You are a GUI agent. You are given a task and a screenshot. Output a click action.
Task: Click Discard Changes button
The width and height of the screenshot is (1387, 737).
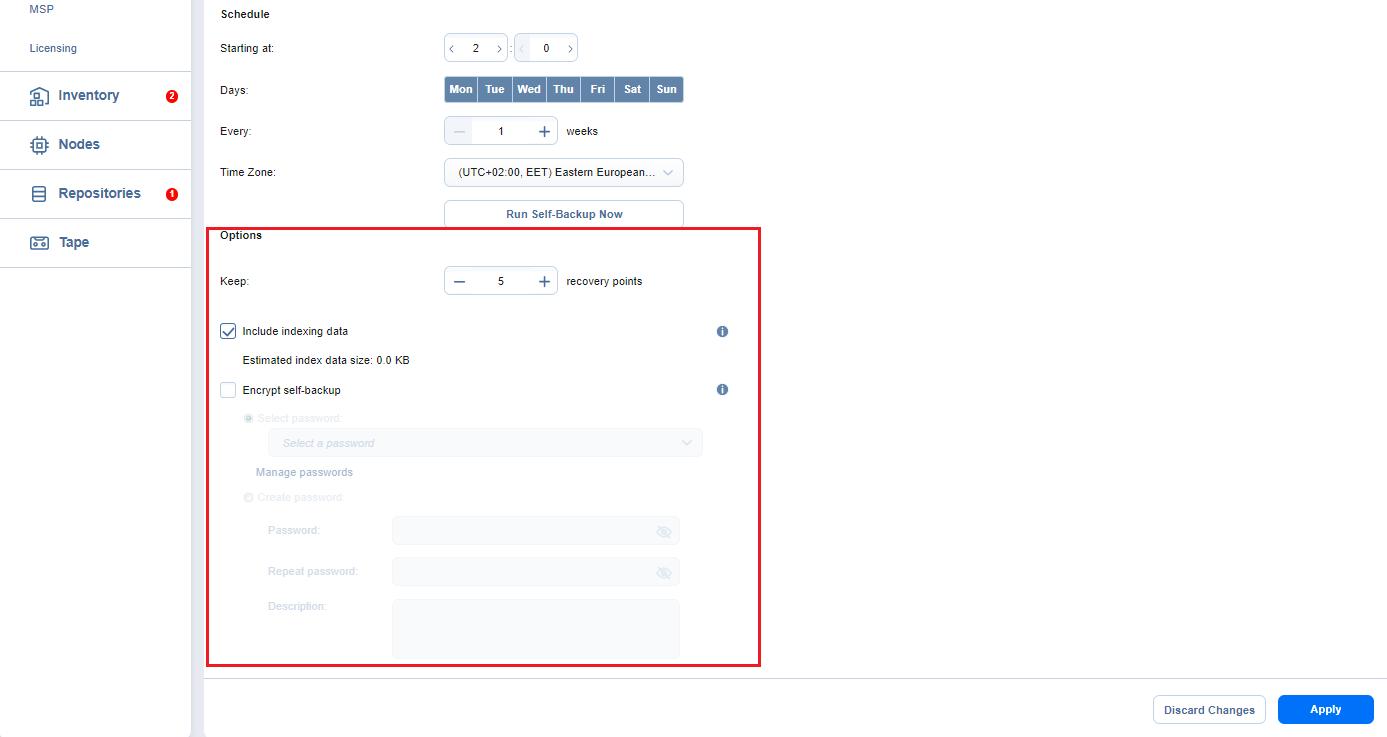(1209, 710)
